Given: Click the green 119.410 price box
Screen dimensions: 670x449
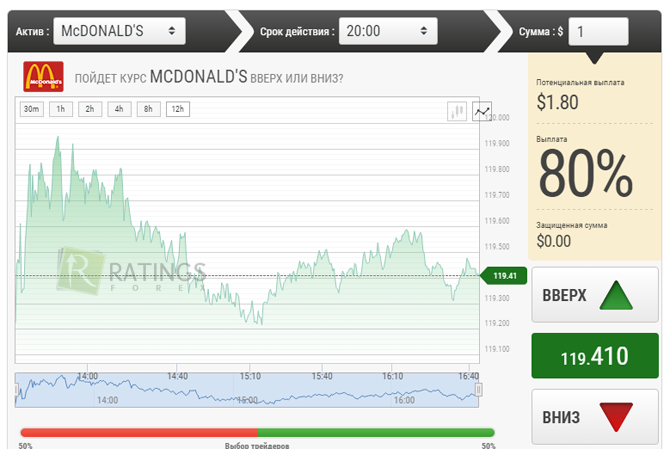Looking at the screenshot, I should point(595,356).
